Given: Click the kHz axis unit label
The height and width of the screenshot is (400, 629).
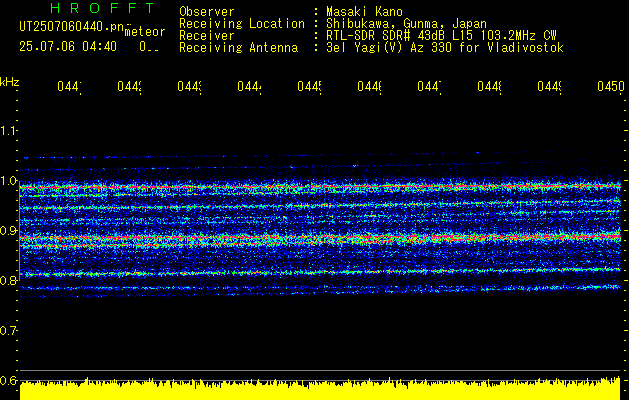Looking at the screenshot, I should point(10,82).
